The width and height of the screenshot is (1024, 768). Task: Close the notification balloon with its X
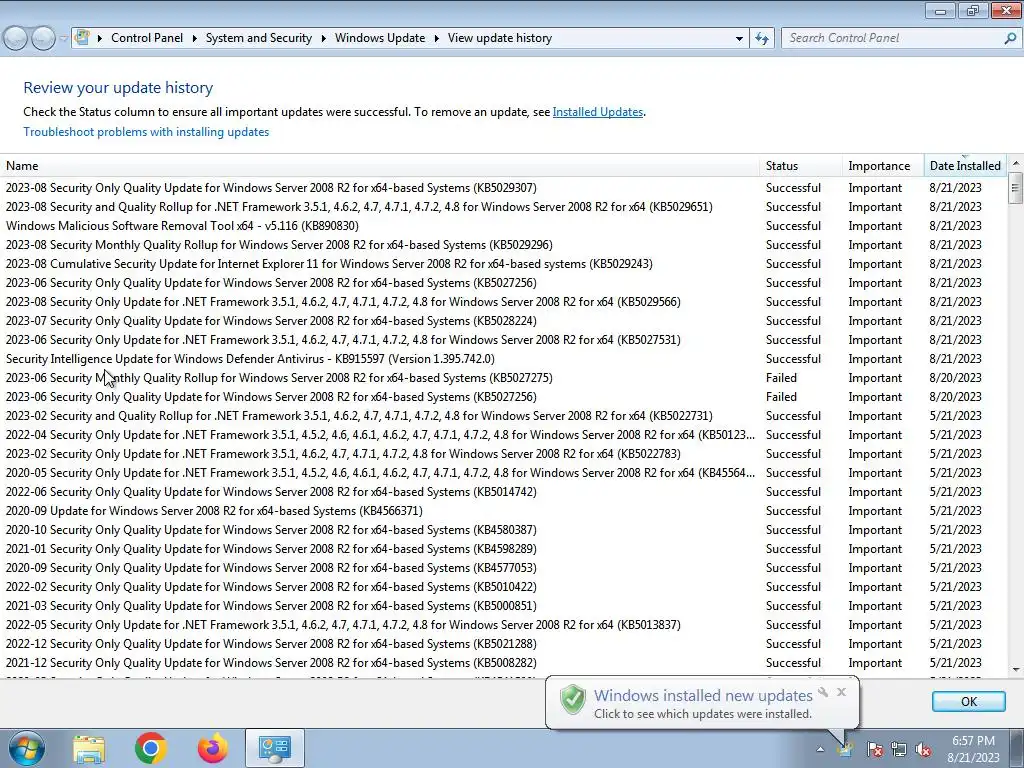click(841, 692)
